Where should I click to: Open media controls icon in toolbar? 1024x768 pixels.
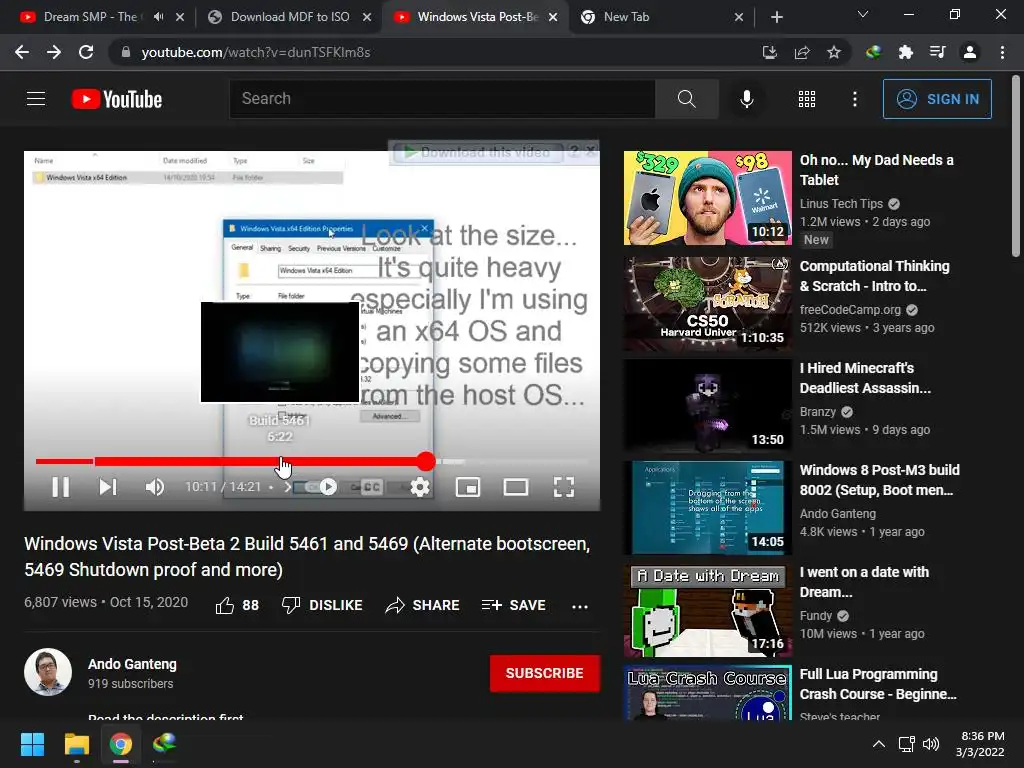(x=937, y=52)
